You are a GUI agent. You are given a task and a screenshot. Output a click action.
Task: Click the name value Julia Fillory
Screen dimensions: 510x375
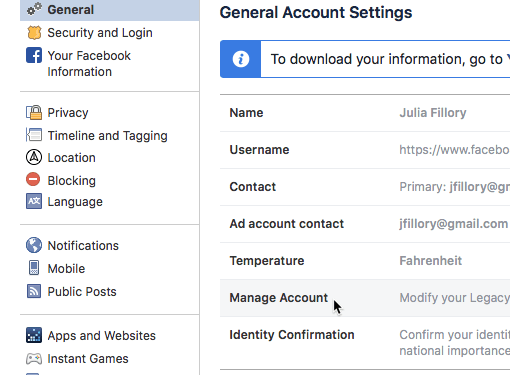[x=433, y=113]
